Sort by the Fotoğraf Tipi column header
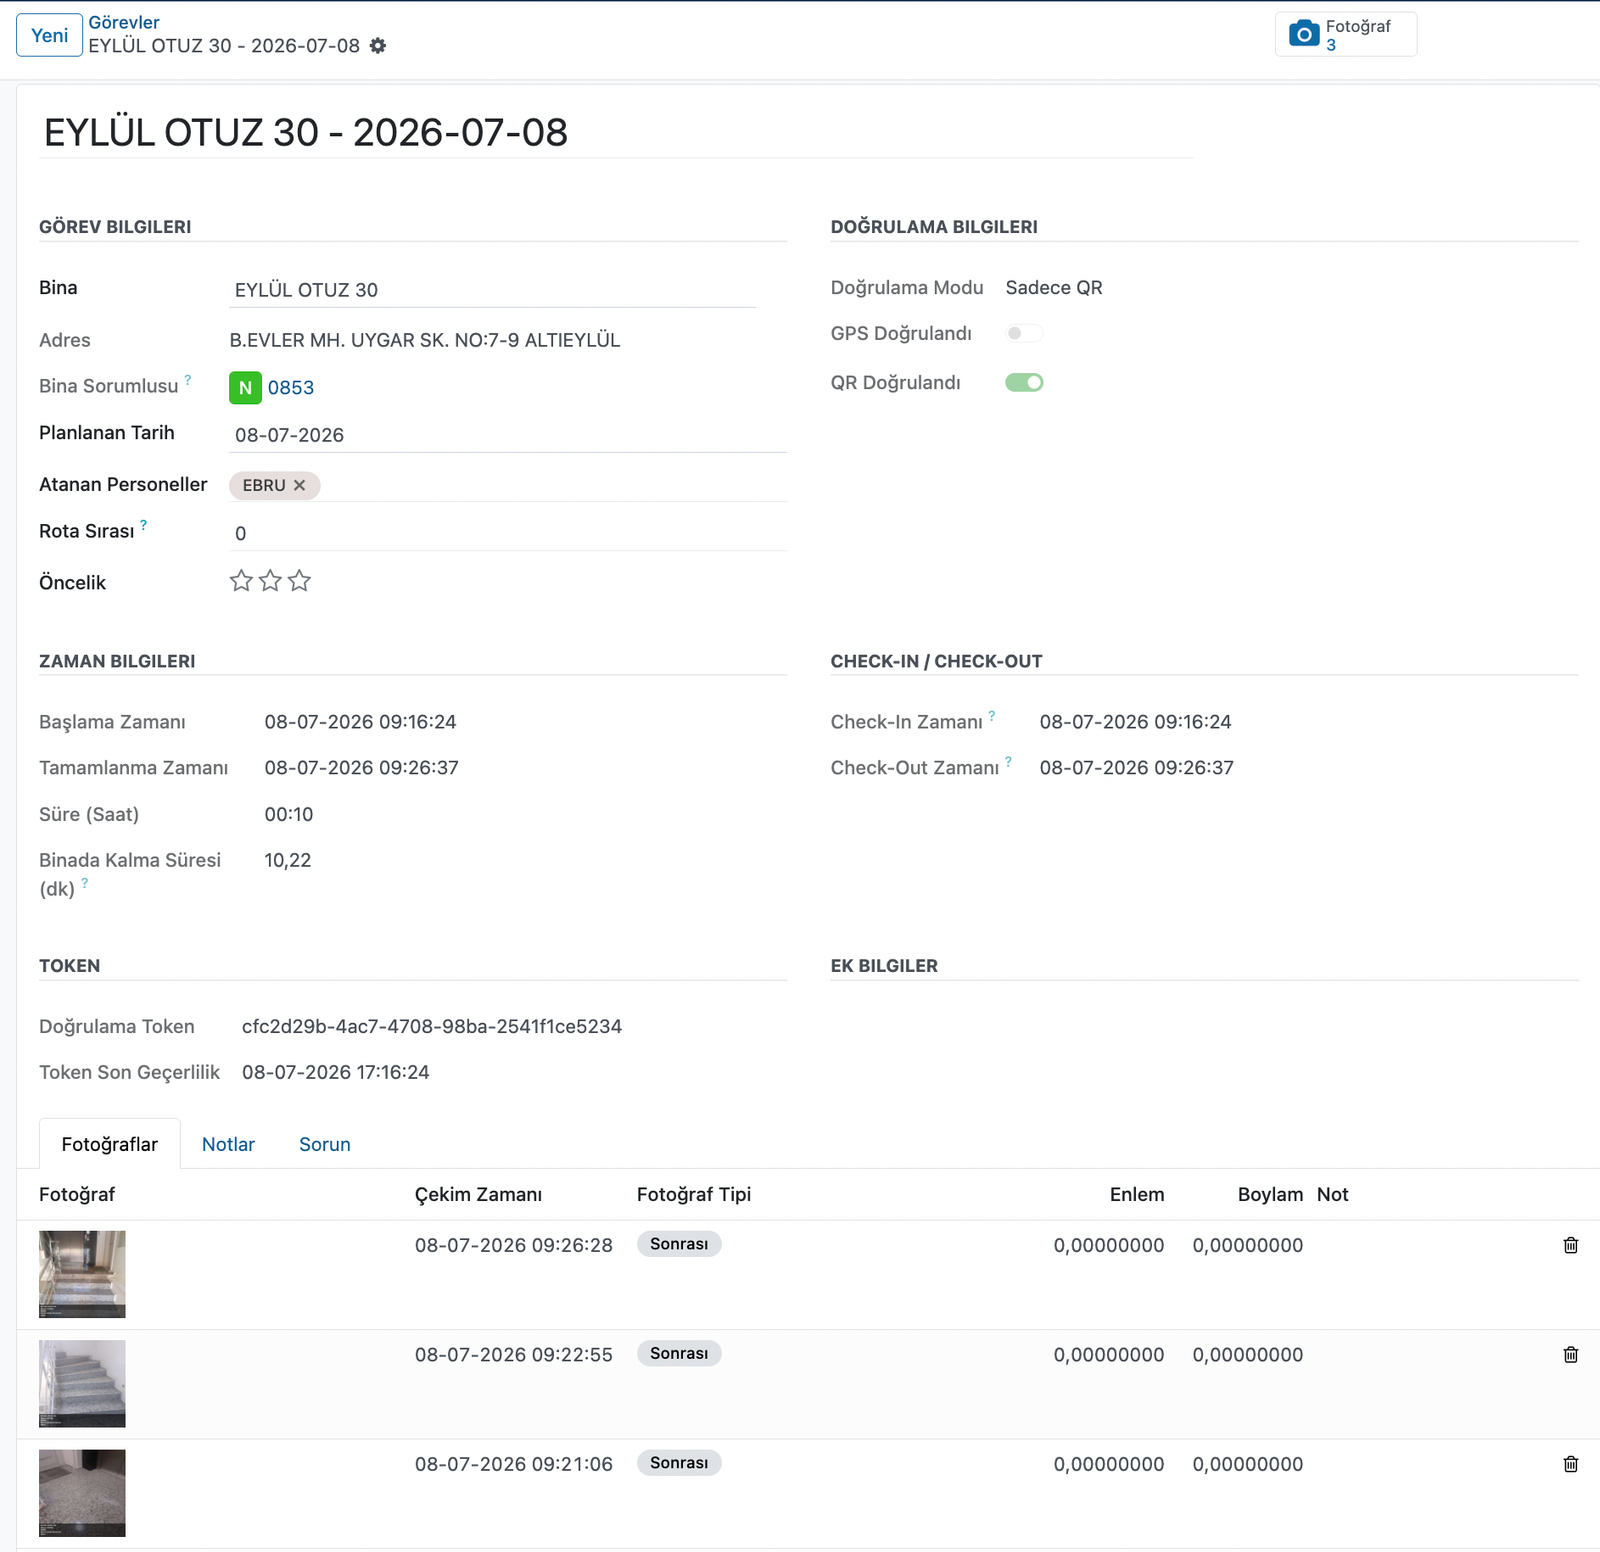This screenshot has width=1600, height=1552. [x=694, y=1194]
